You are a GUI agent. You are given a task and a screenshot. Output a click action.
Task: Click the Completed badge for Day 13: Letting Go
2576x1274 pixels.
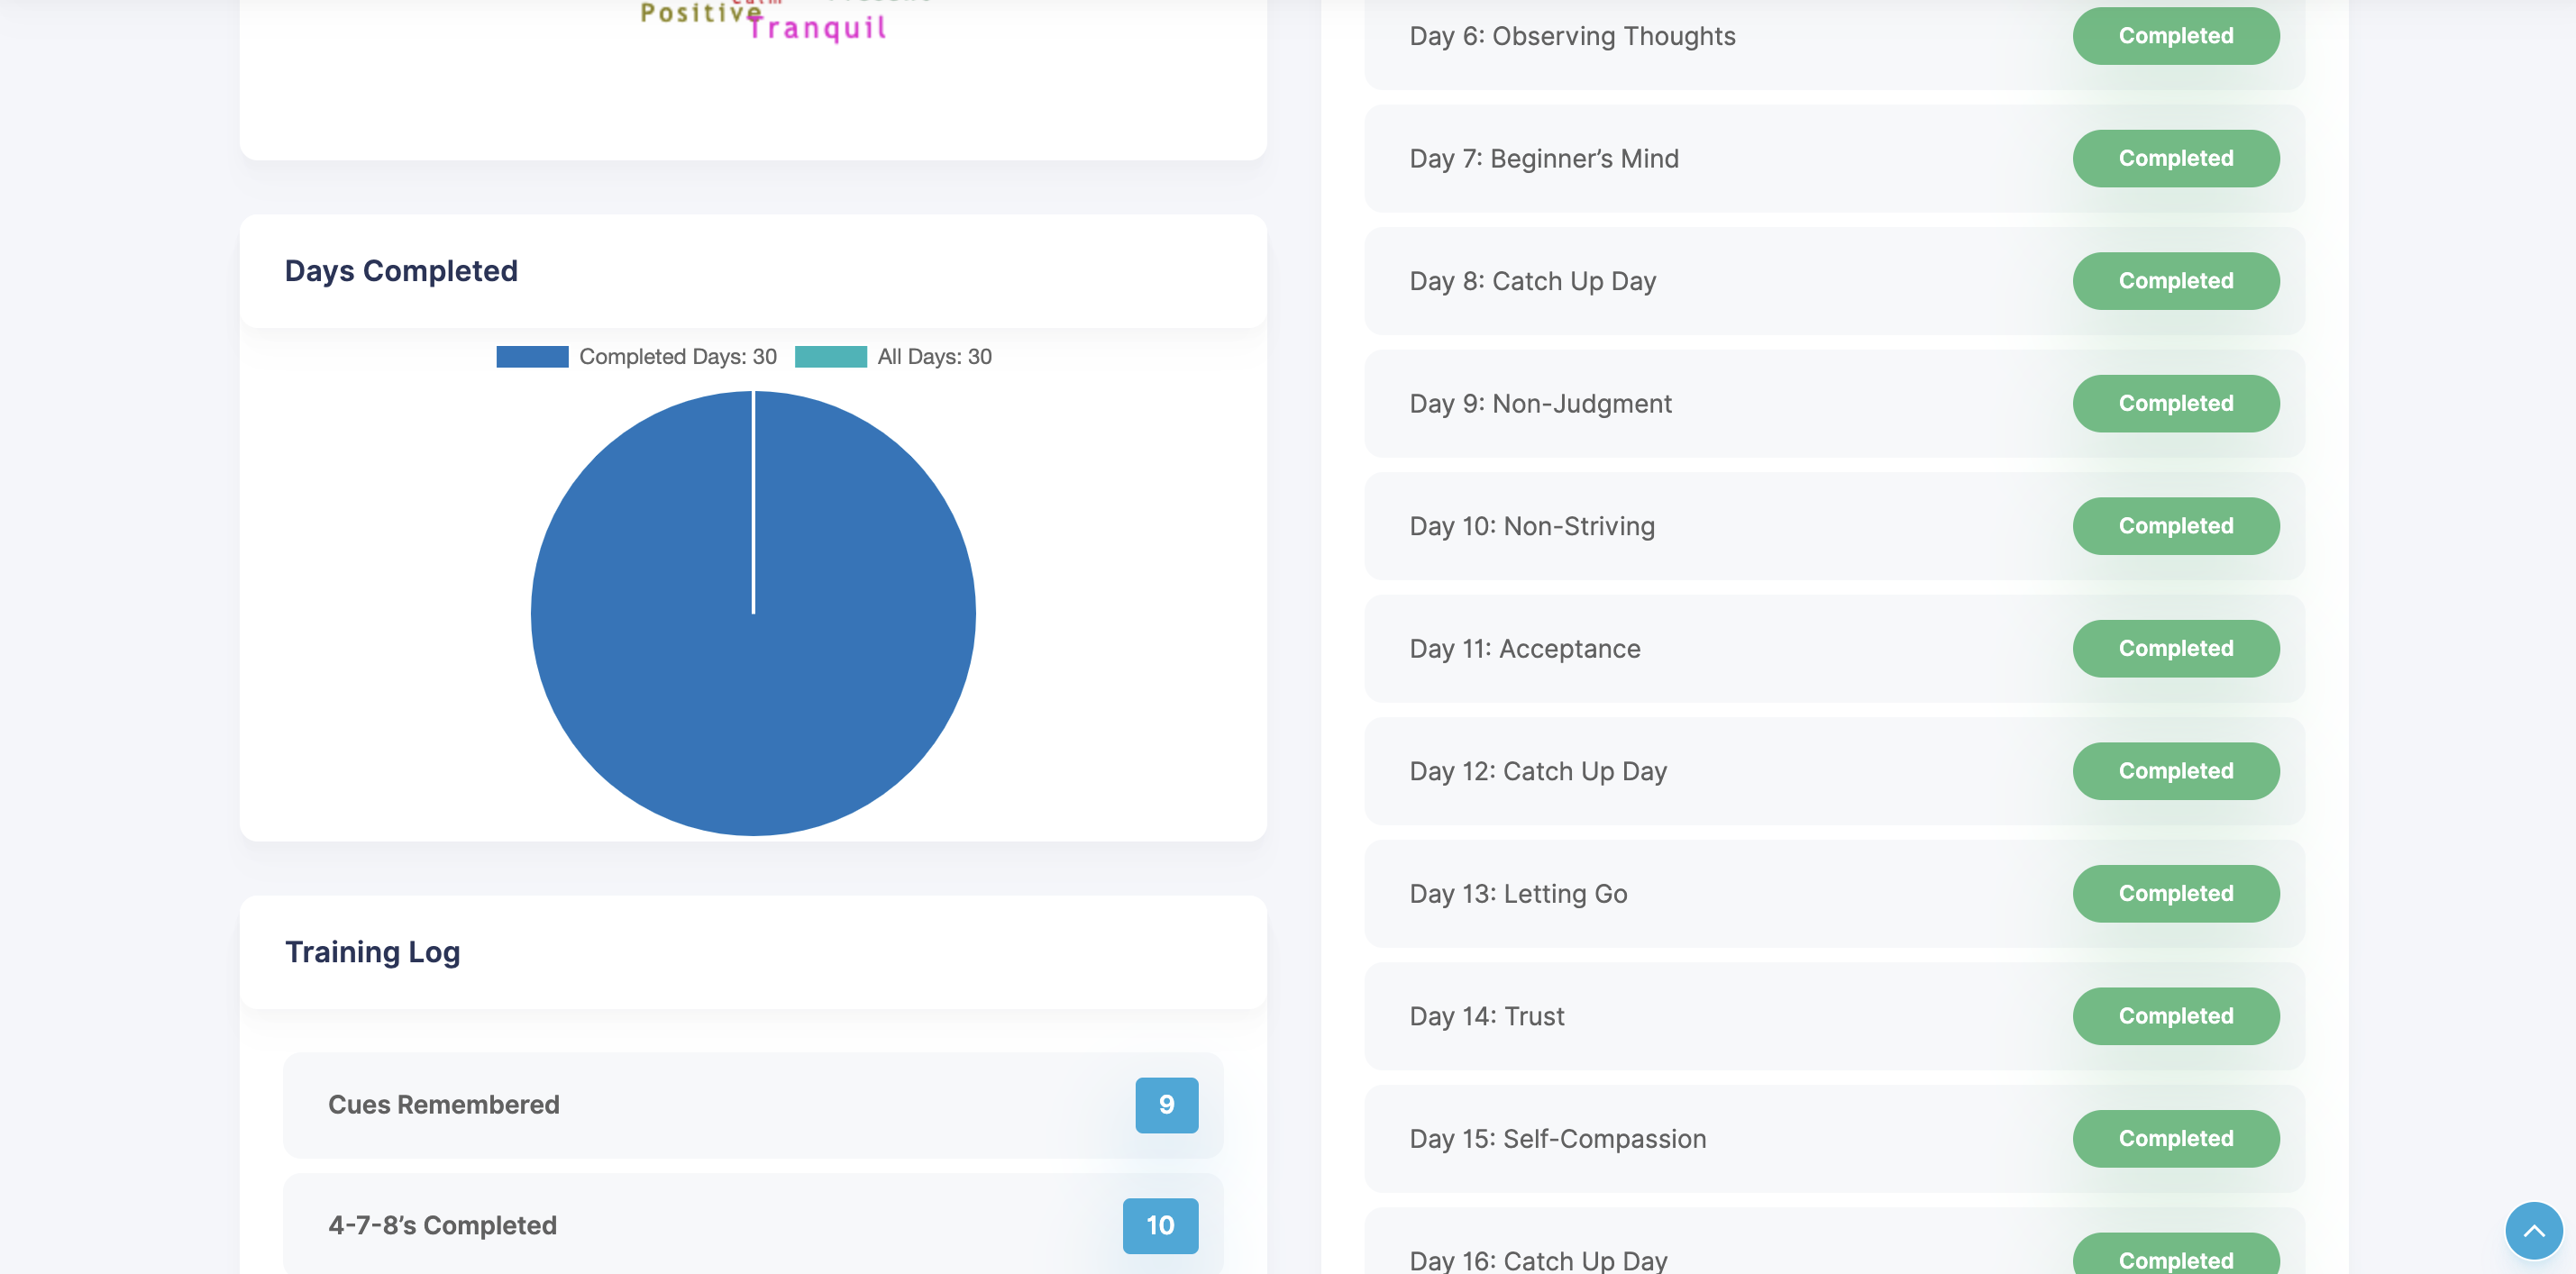(2176, 893)
